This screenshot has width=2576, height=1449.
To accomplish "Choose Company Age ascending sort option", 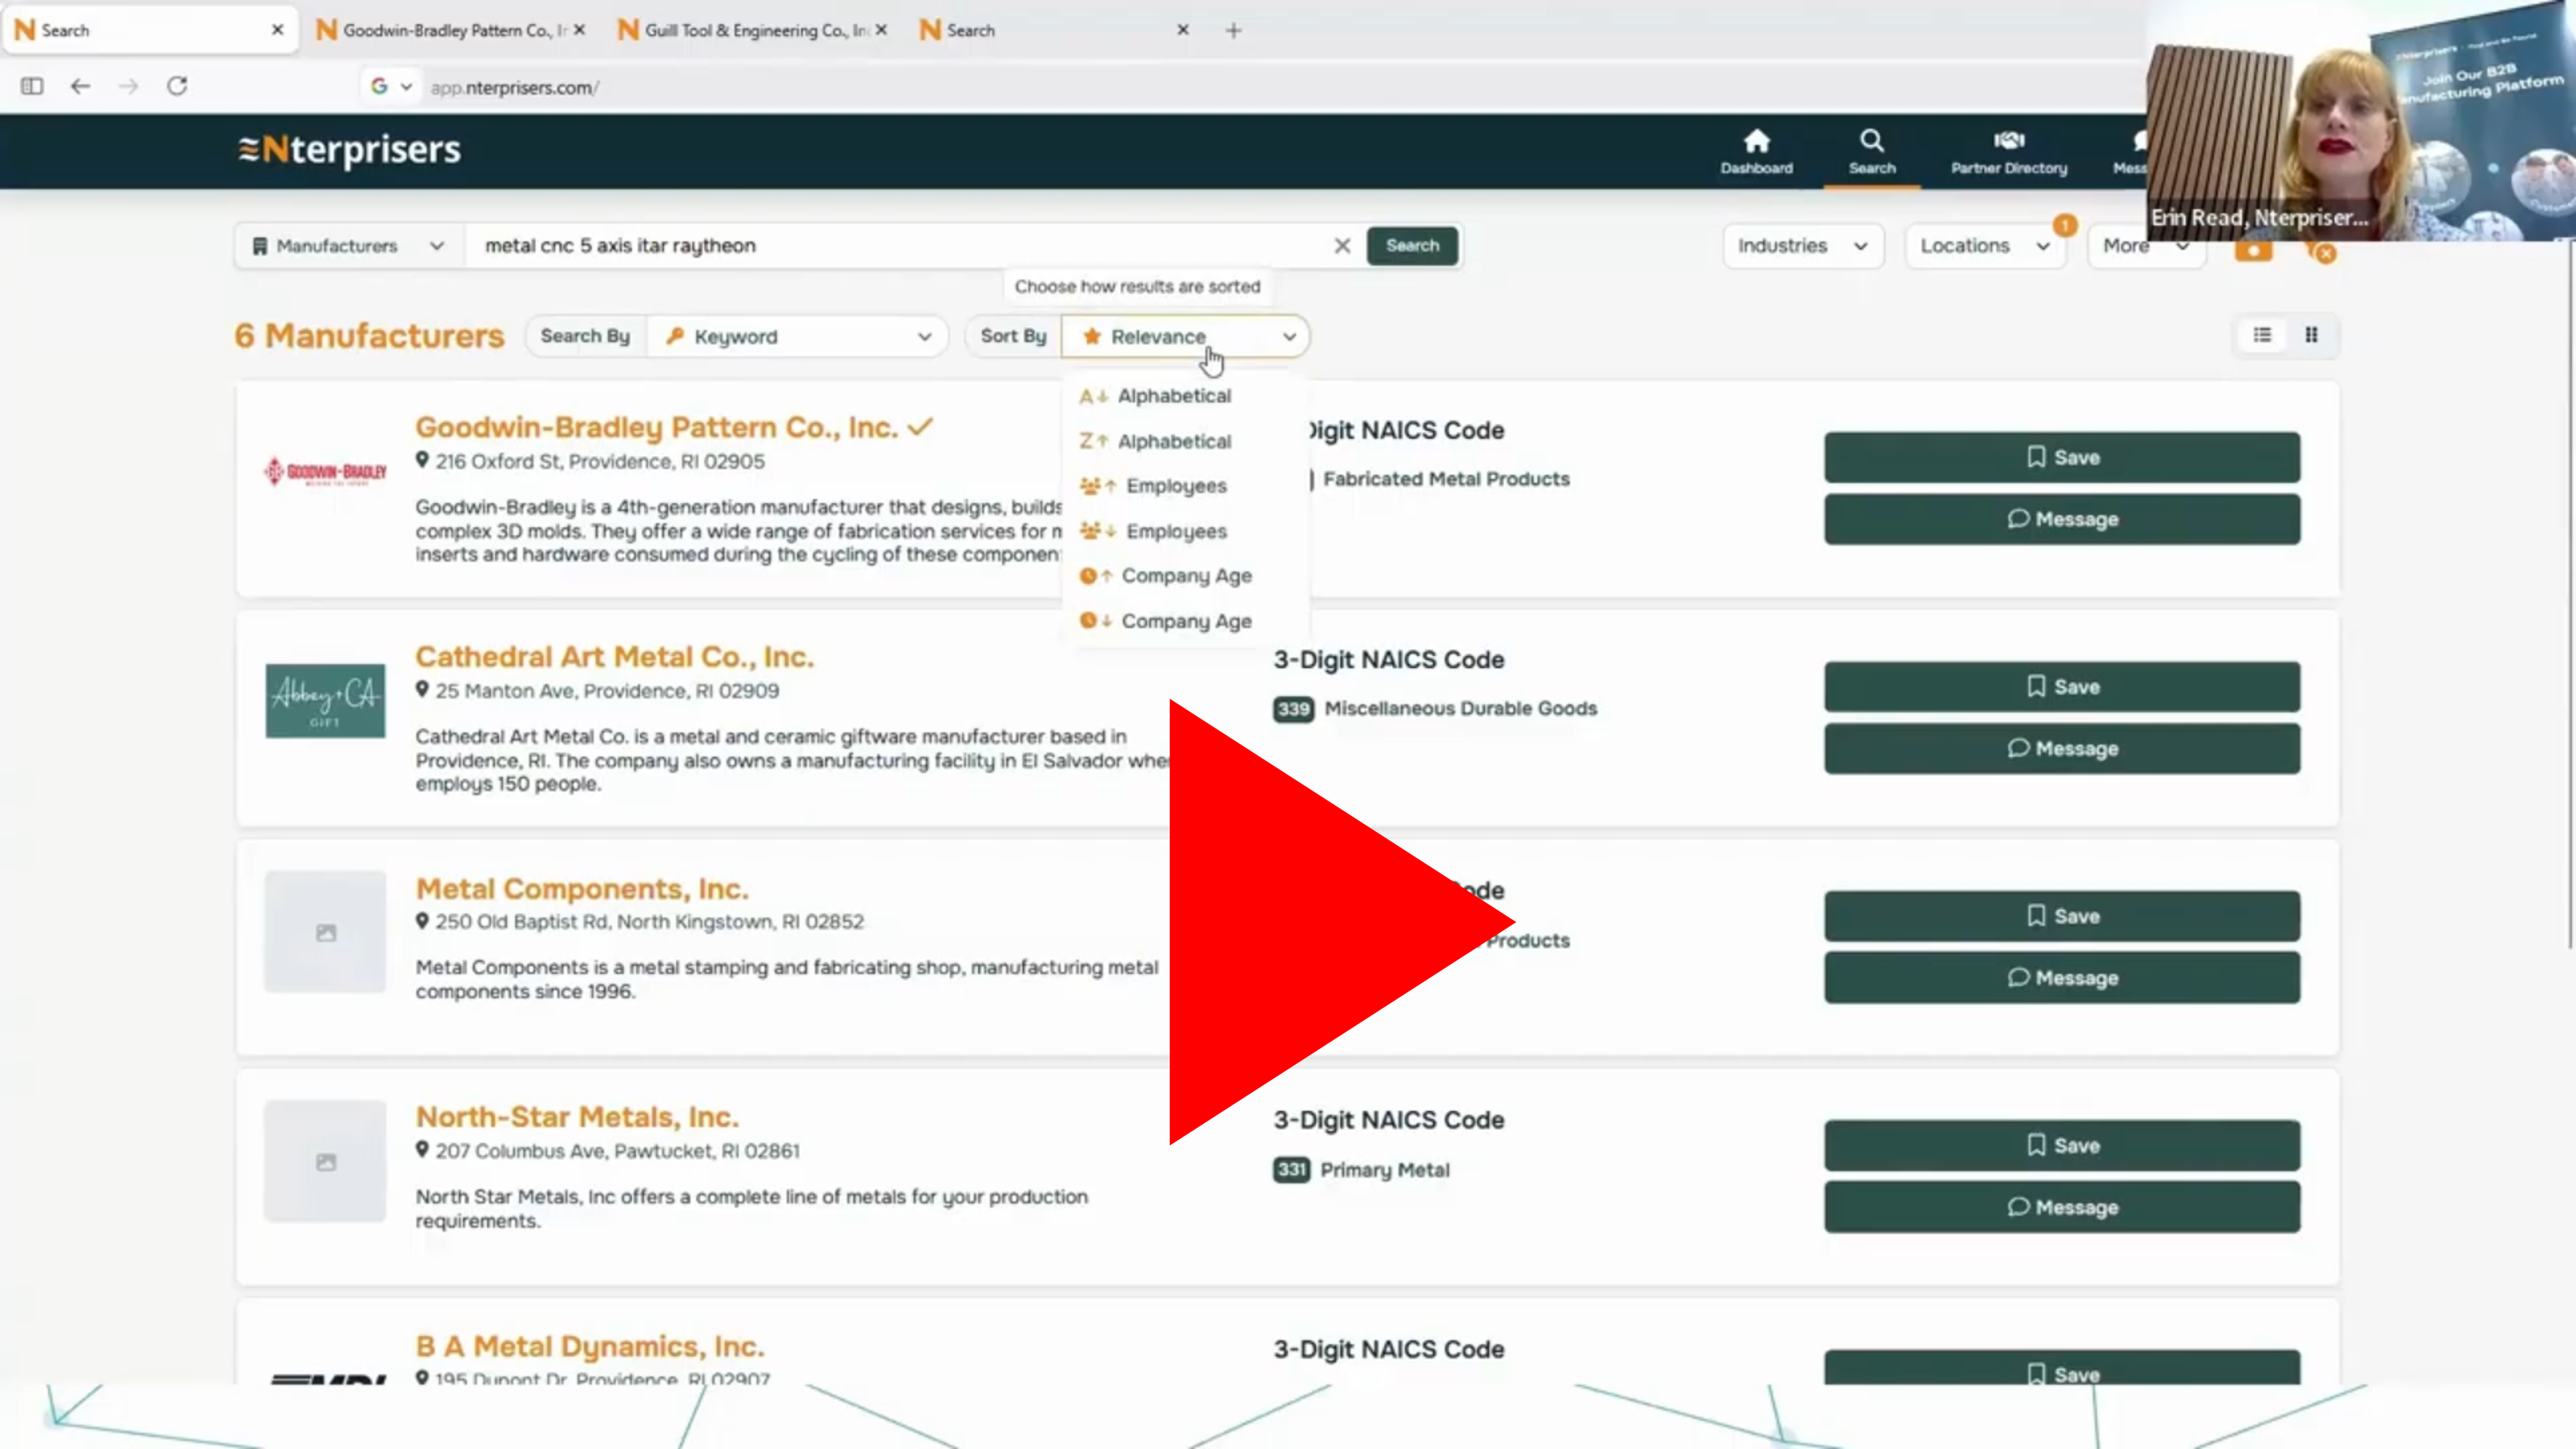I will click(x=1185, y=576).
